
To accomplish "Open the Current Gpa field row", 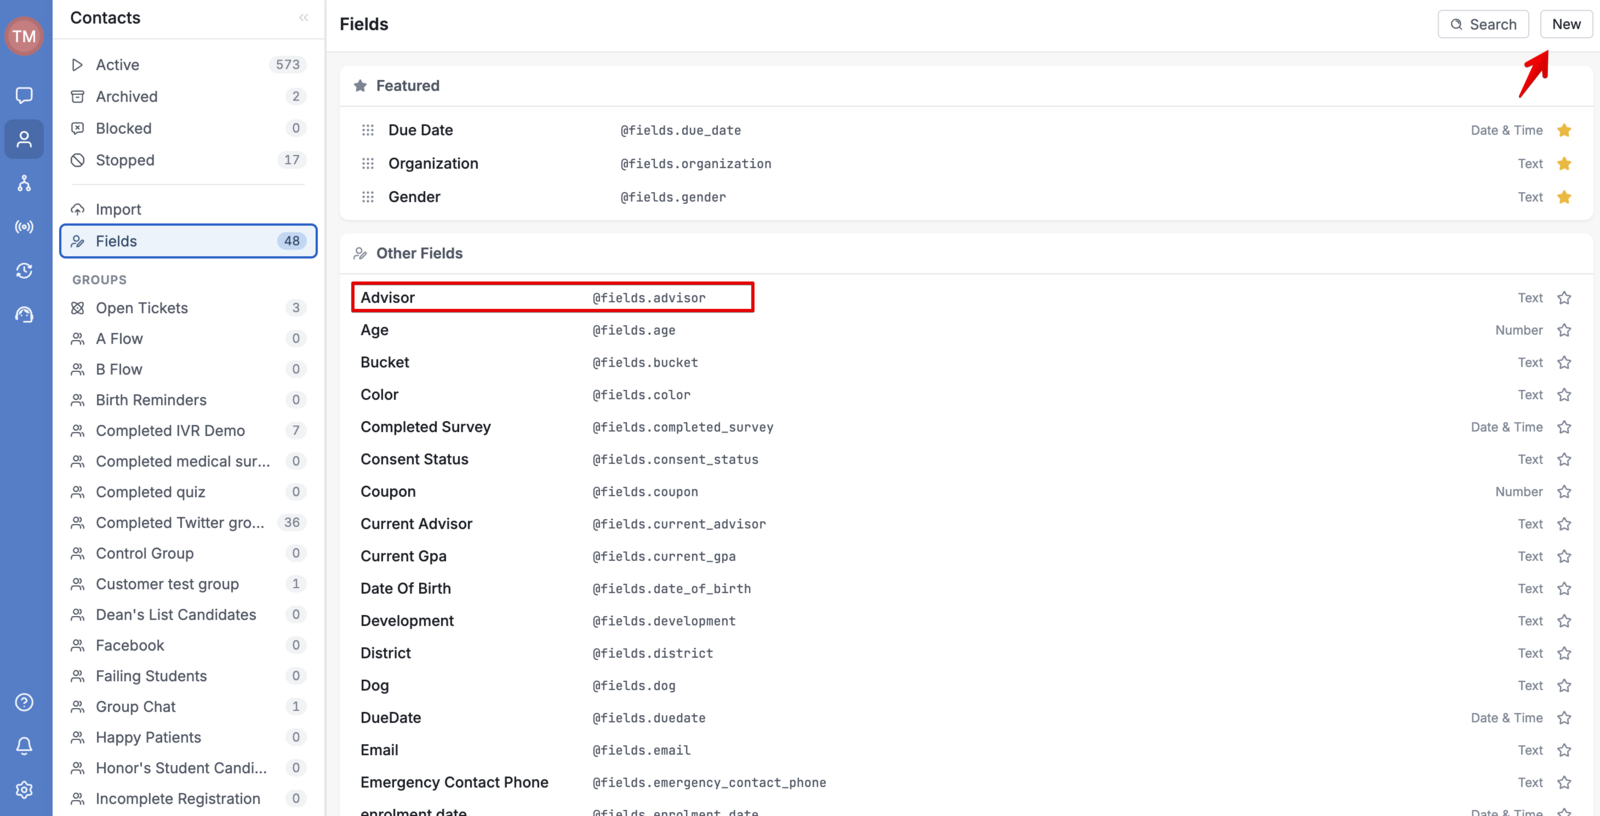I will pyautogui.click(x=966, y=556).
